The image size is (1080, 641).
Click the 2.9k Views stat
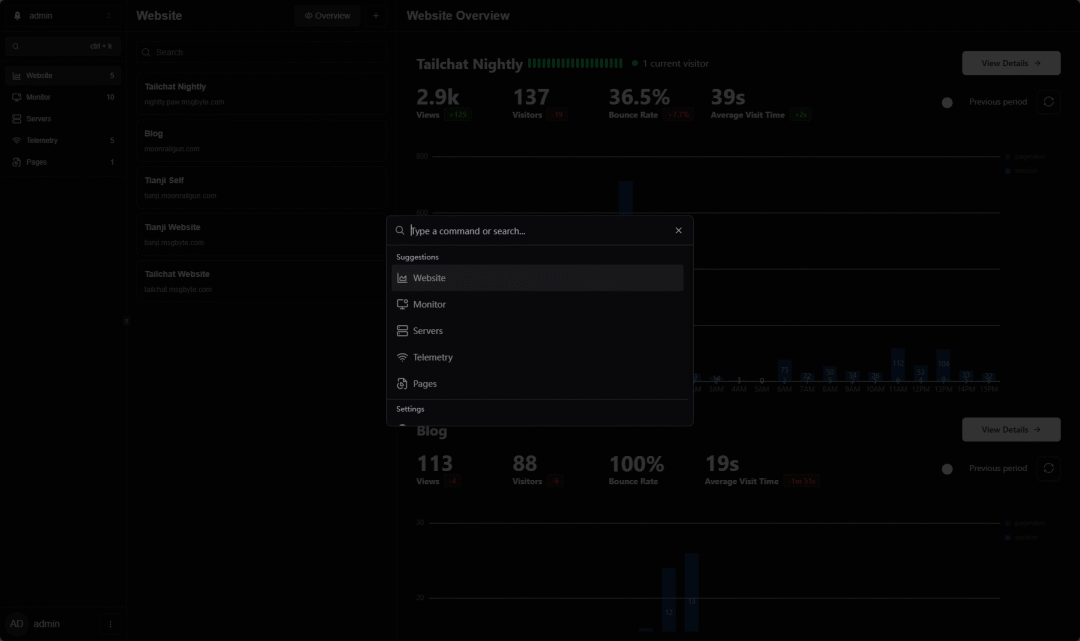pyautogui.click(x=443, y=103)
